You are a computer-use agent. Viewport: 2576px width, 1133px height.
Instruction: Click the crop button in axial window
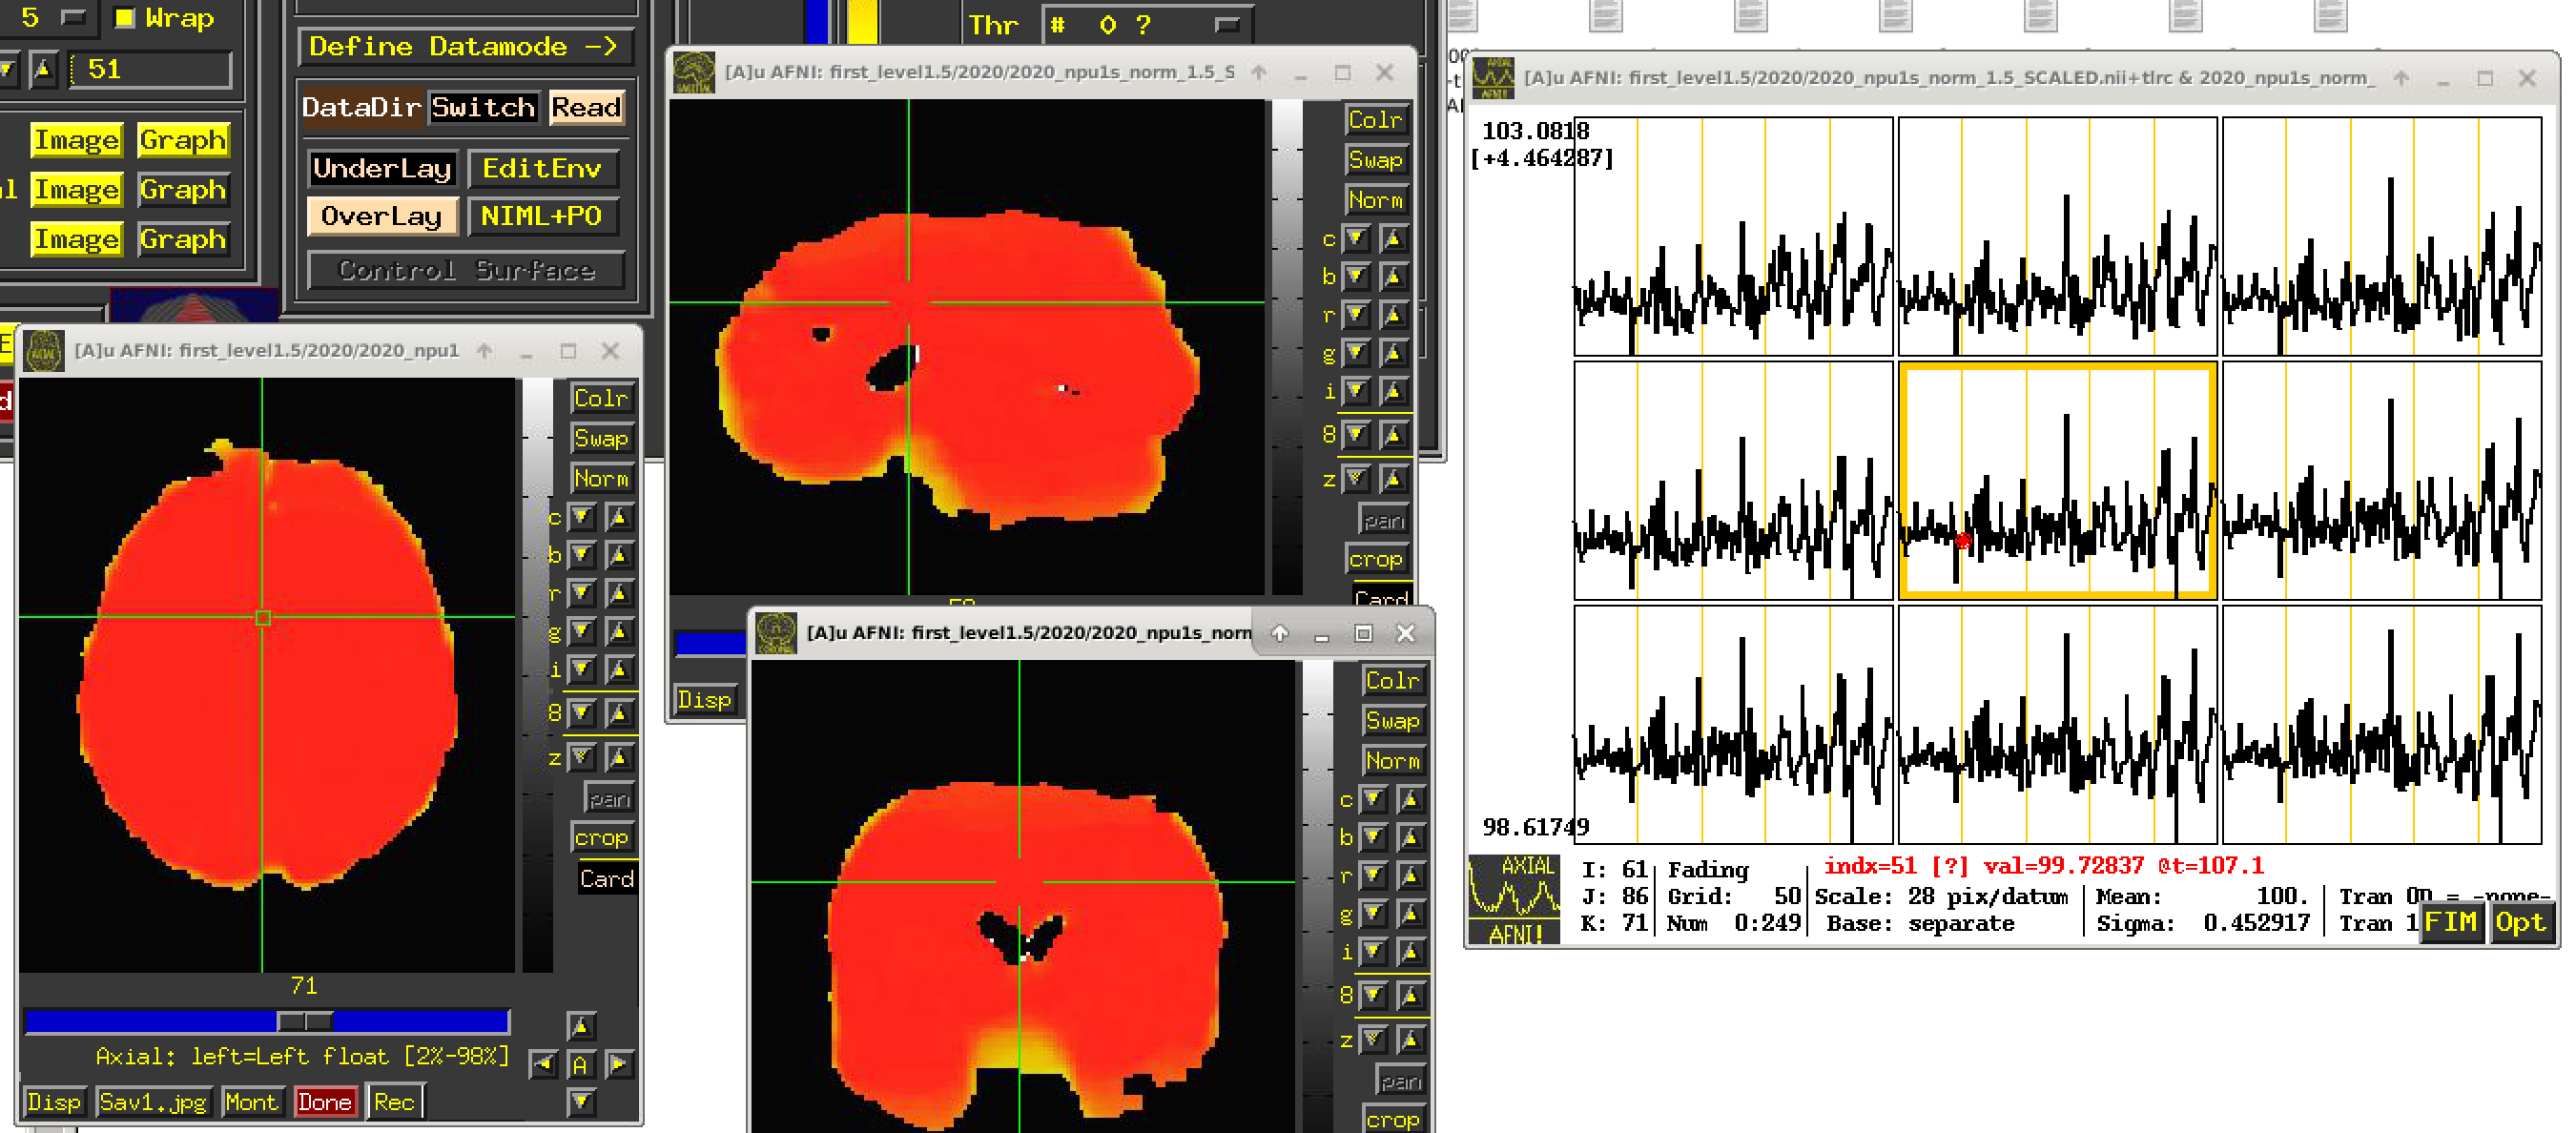[x=601, y=838]
